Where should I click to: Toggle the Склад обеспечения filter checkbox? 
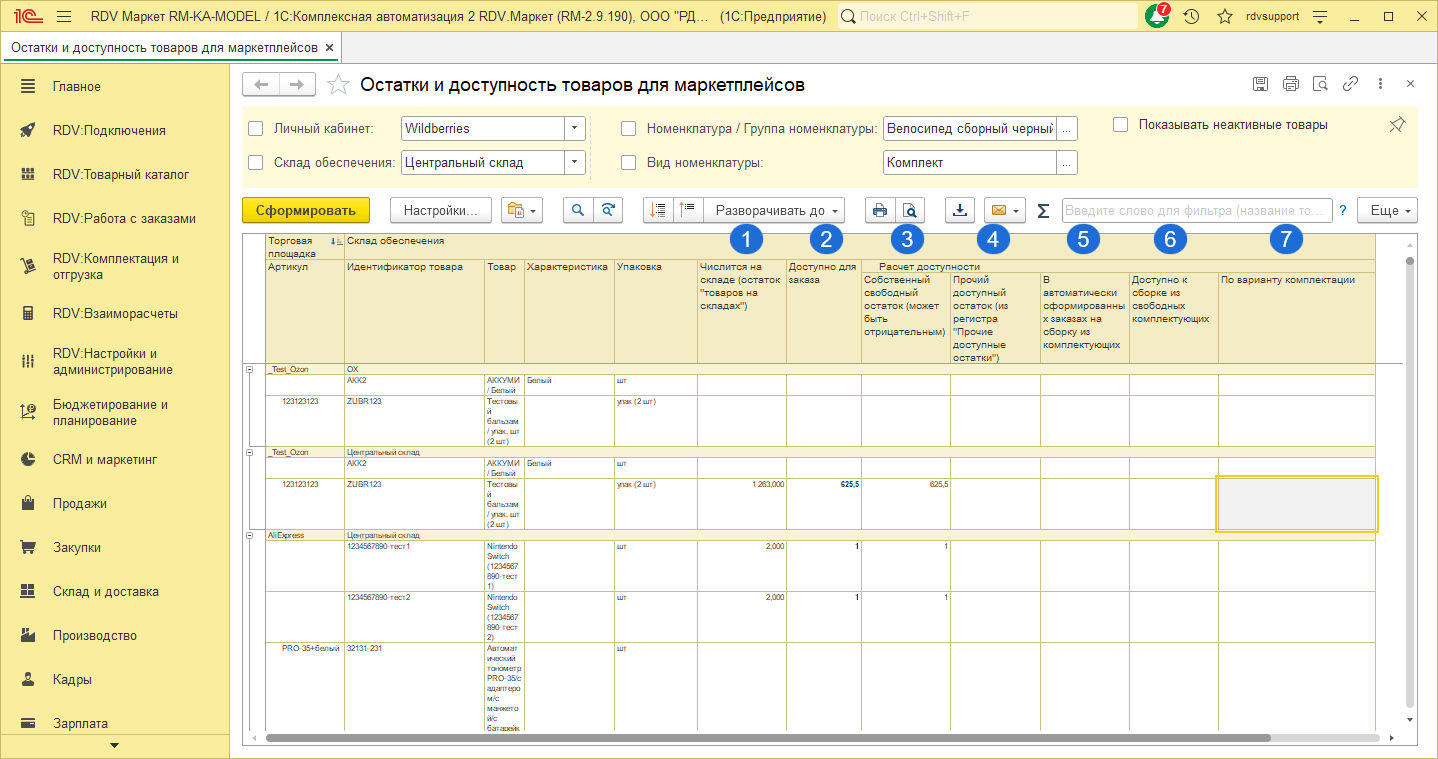click(x=256, y=163)
